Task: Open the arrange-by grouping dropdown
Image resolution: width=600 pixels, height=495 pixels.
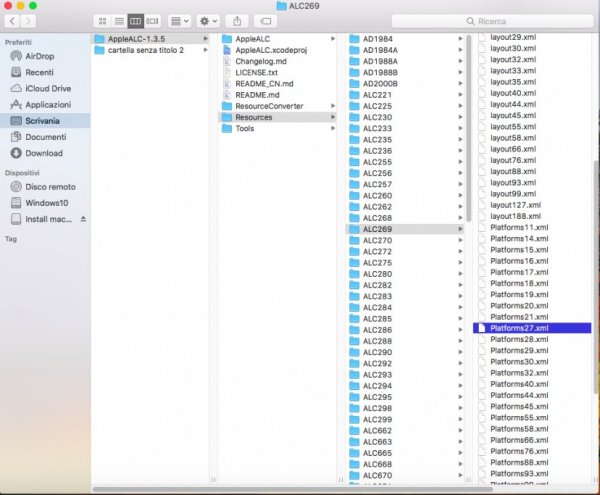Action: (x=179, y=21)
